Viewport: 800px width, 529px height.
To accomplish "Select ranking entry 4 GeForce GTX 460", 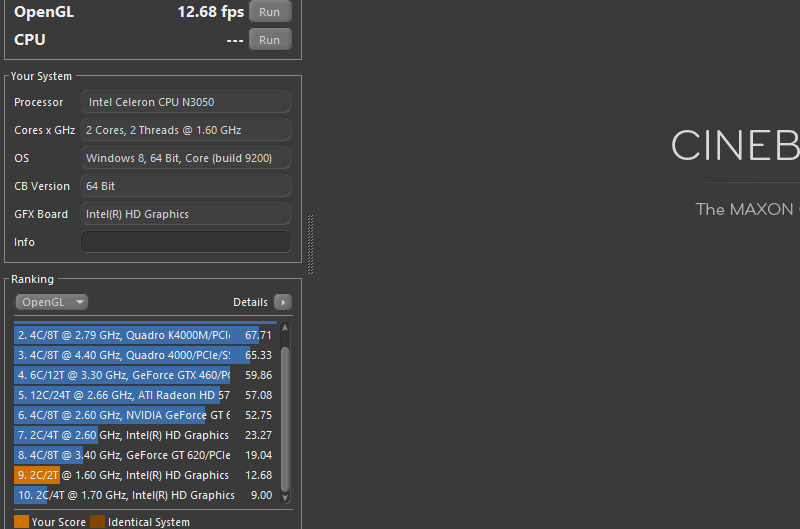I will click(145, 375).
